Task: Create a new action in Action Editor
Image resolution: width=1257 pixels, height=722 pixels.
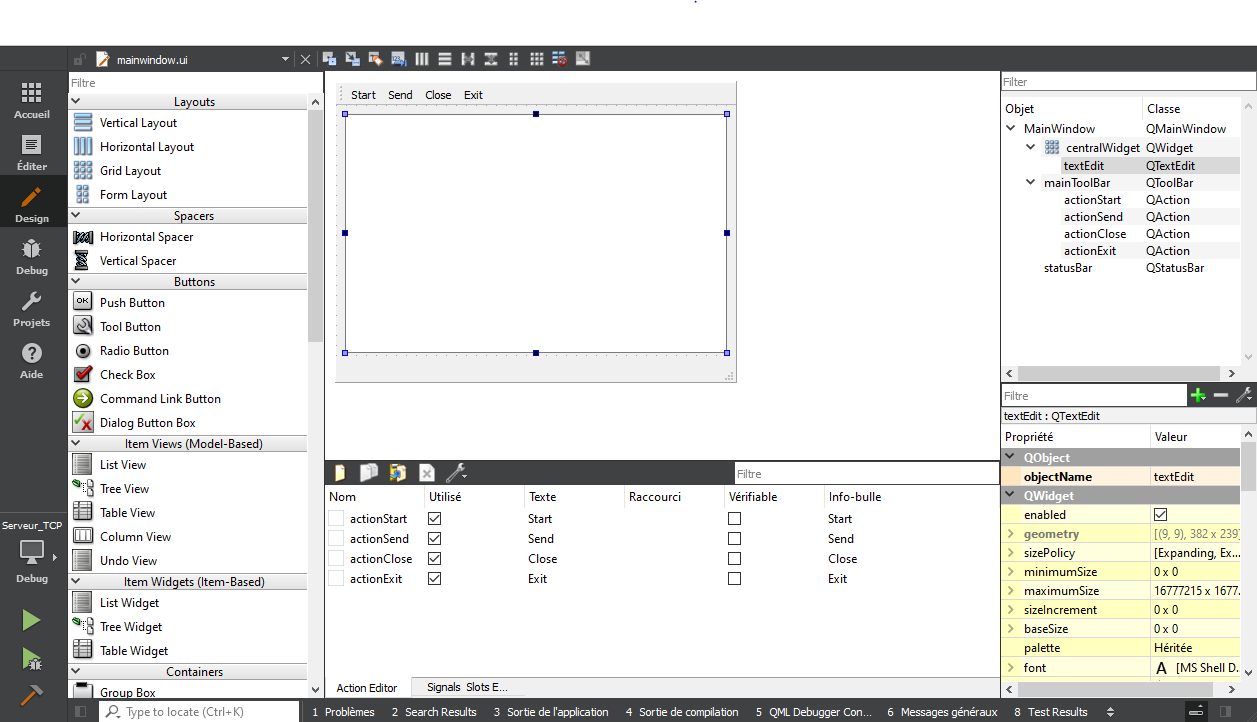Action: click(x=338, y=472)
